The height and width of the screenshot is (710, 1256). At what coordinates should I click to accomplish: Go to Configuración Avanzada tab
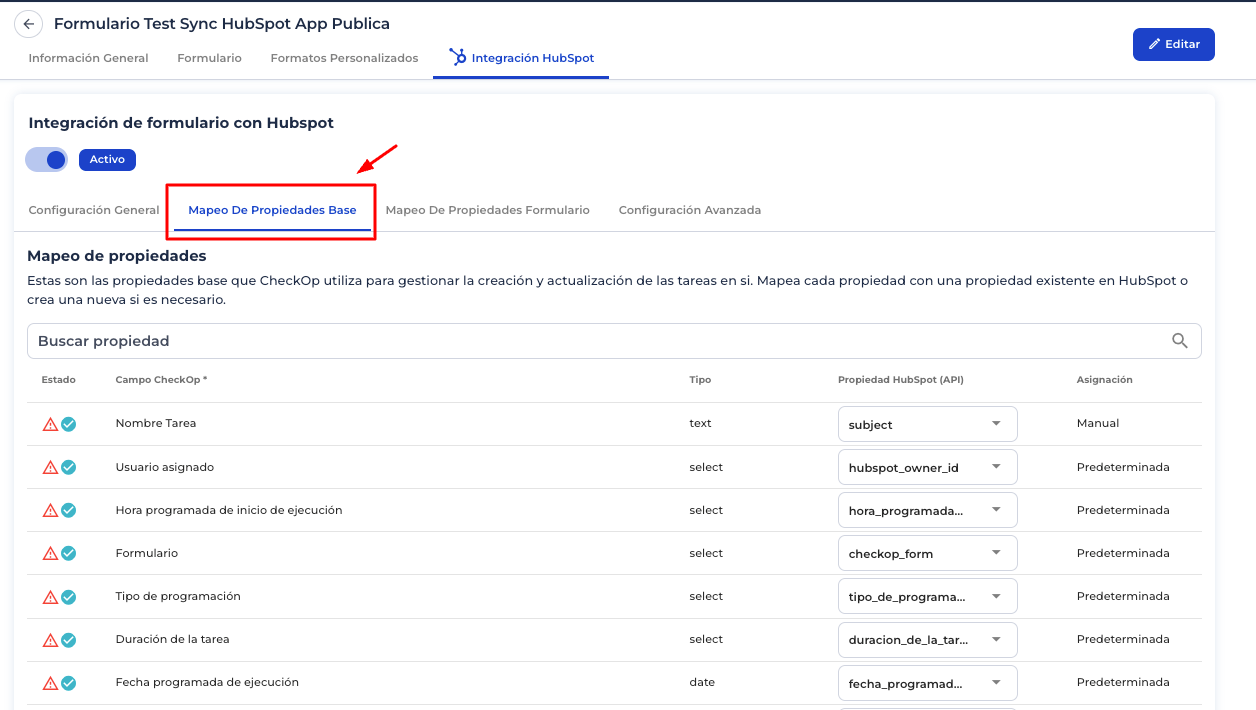689,210
